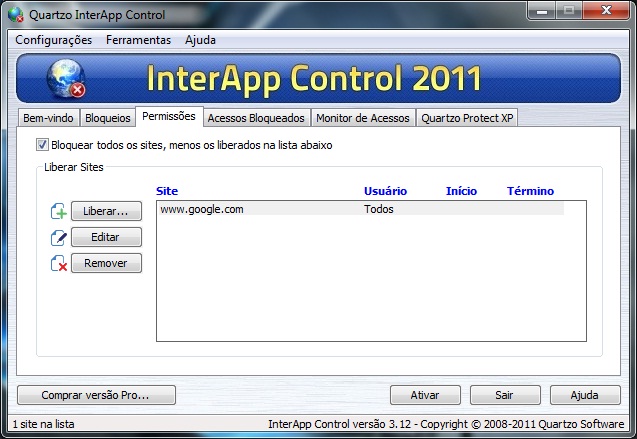This screenshot has width=637, height=439.
Task: Open the Ajuda menu in the menu bar
Action: [x=200, y=40]
